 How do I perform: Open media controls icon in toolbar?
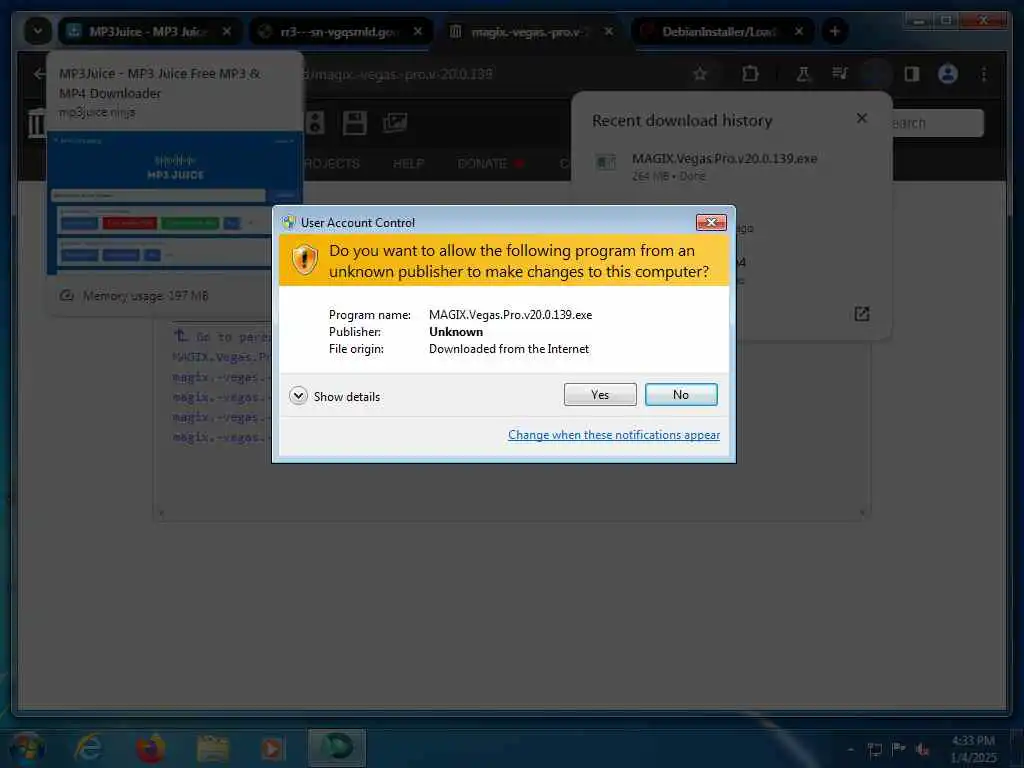[x=840, y=74]
